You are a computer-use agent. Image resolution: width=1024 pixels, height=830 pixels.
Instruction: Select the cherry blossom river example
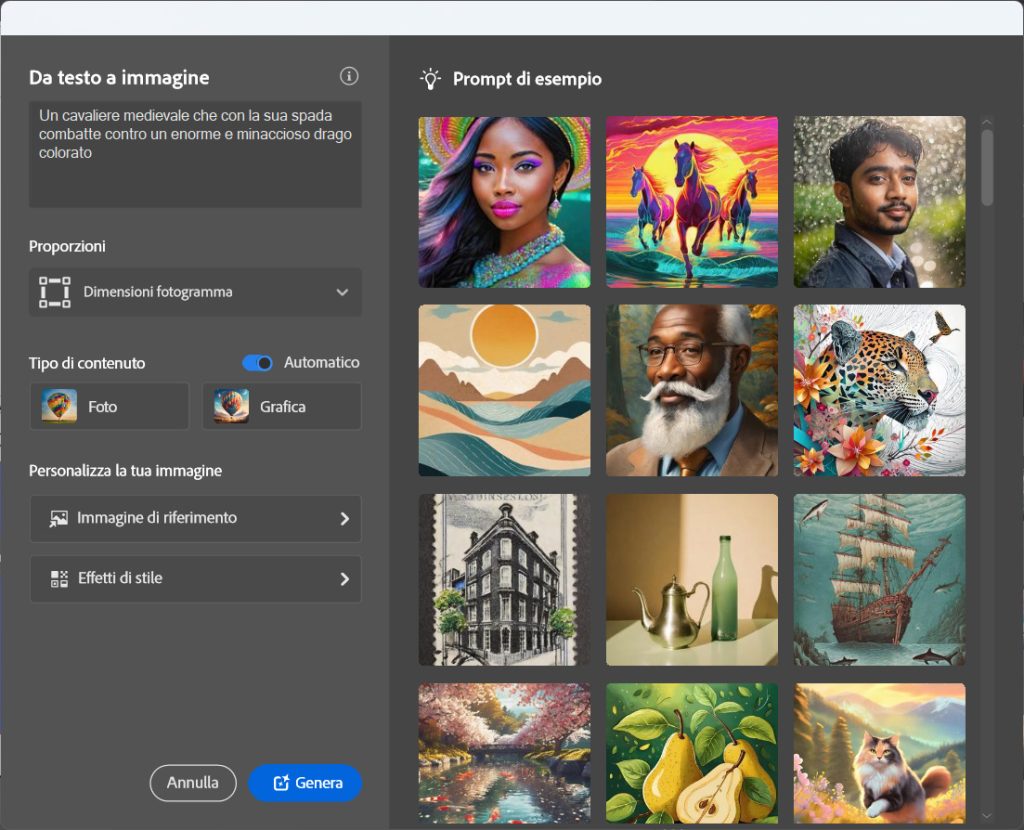[x=504, y=753]
